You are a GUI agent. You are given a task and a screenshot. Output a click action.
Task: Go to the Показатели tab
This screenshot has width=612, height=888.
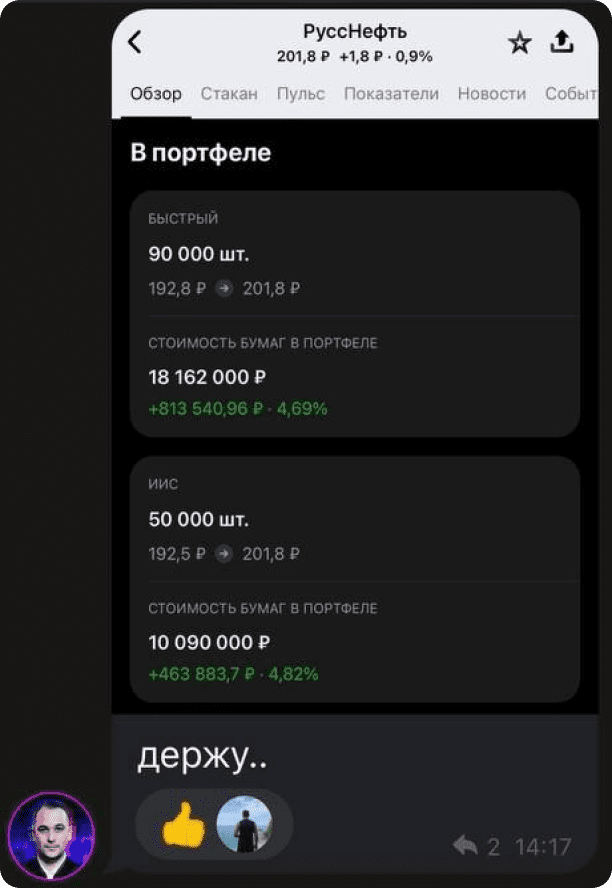coord(391,94)
